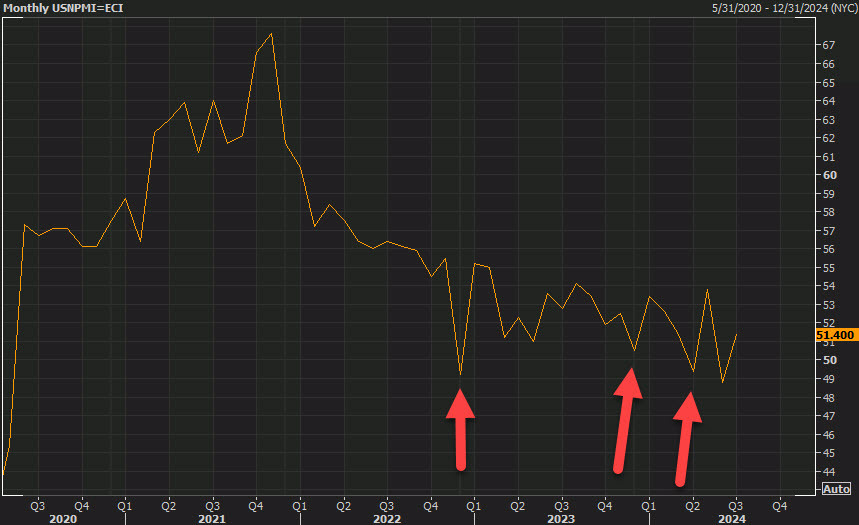Click the 2021 year label

211,518
